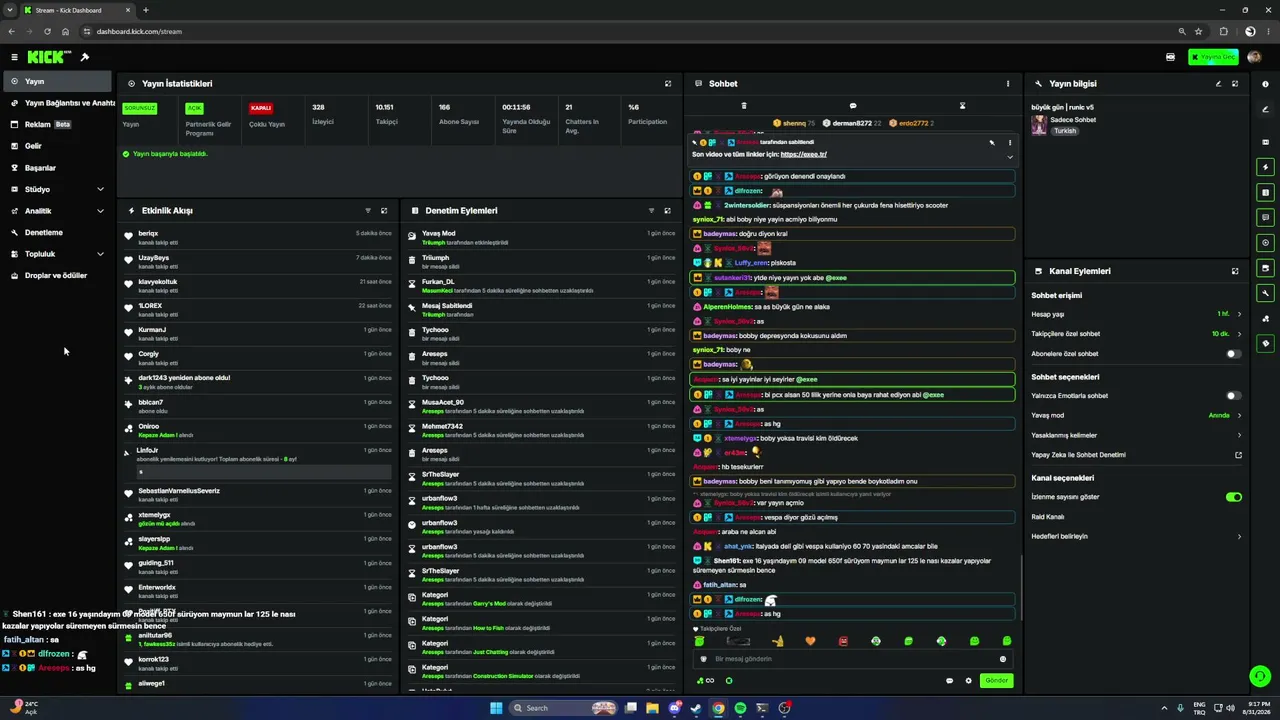This screenshot has height=720, width=1280.
Task: Open Hedefleri belirleyin settings
Action: pos(1136,537)
